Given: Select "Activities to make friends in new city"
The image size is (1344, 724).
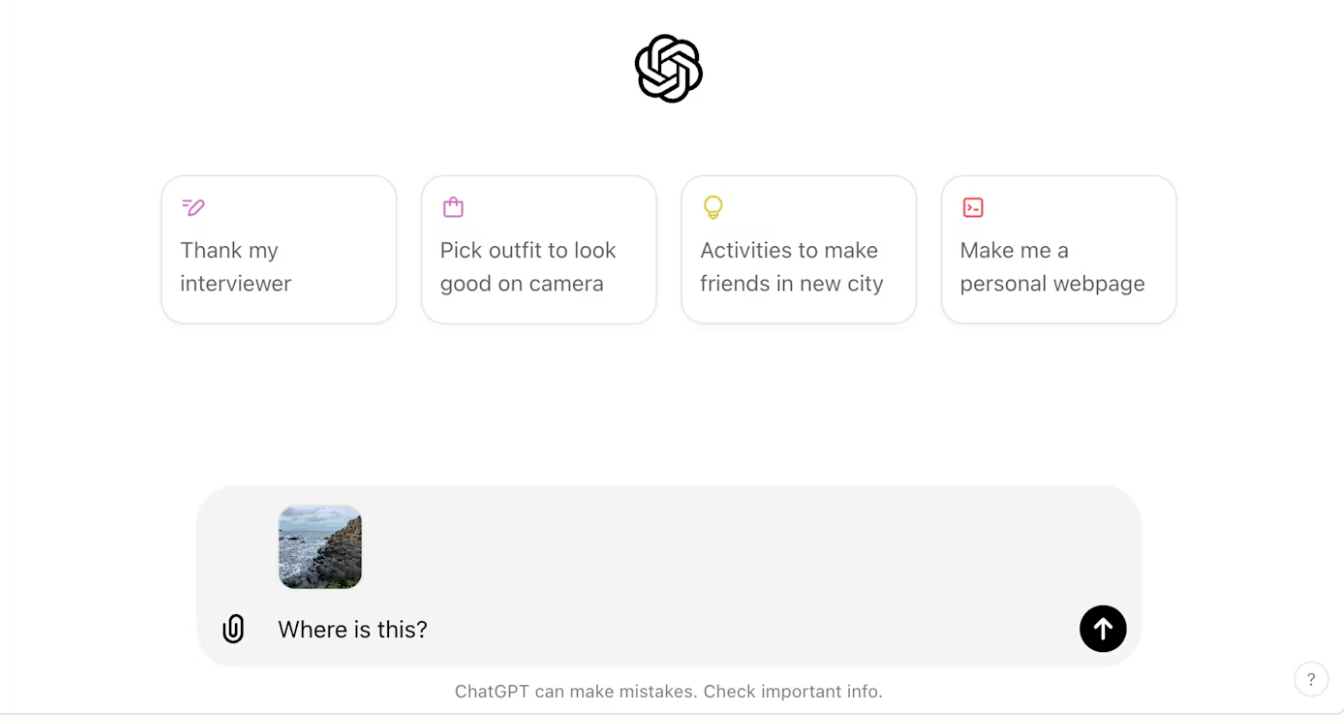Looking at the screenshot, I should coord(791,267).
